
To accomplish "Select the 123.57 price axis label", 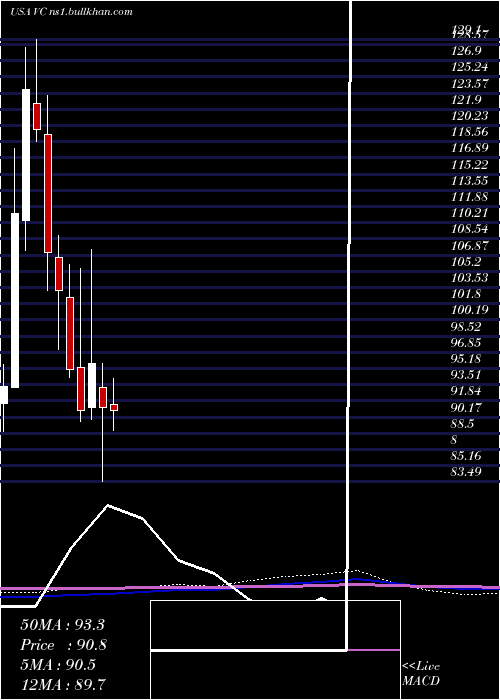I will 470,83.
